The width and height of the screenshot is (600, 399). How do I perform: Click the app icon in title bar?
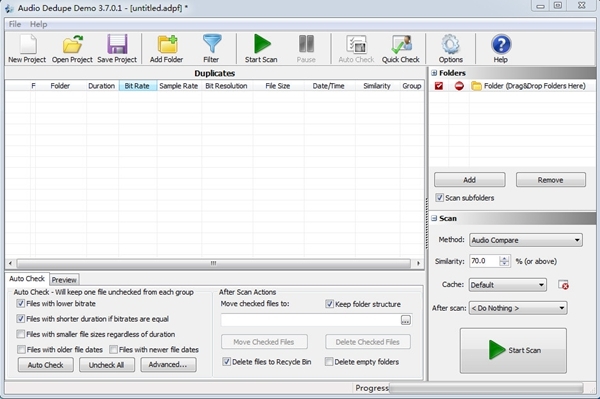(9, 8)
